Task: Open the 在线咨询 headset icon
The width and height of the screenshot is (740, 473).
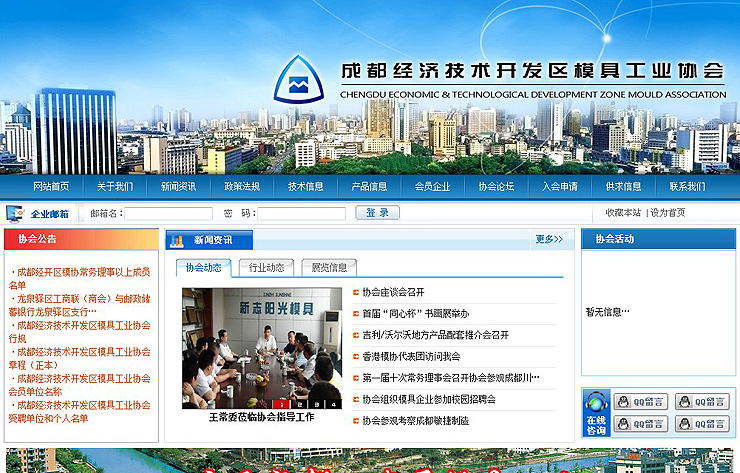Action: pos(596,413)
